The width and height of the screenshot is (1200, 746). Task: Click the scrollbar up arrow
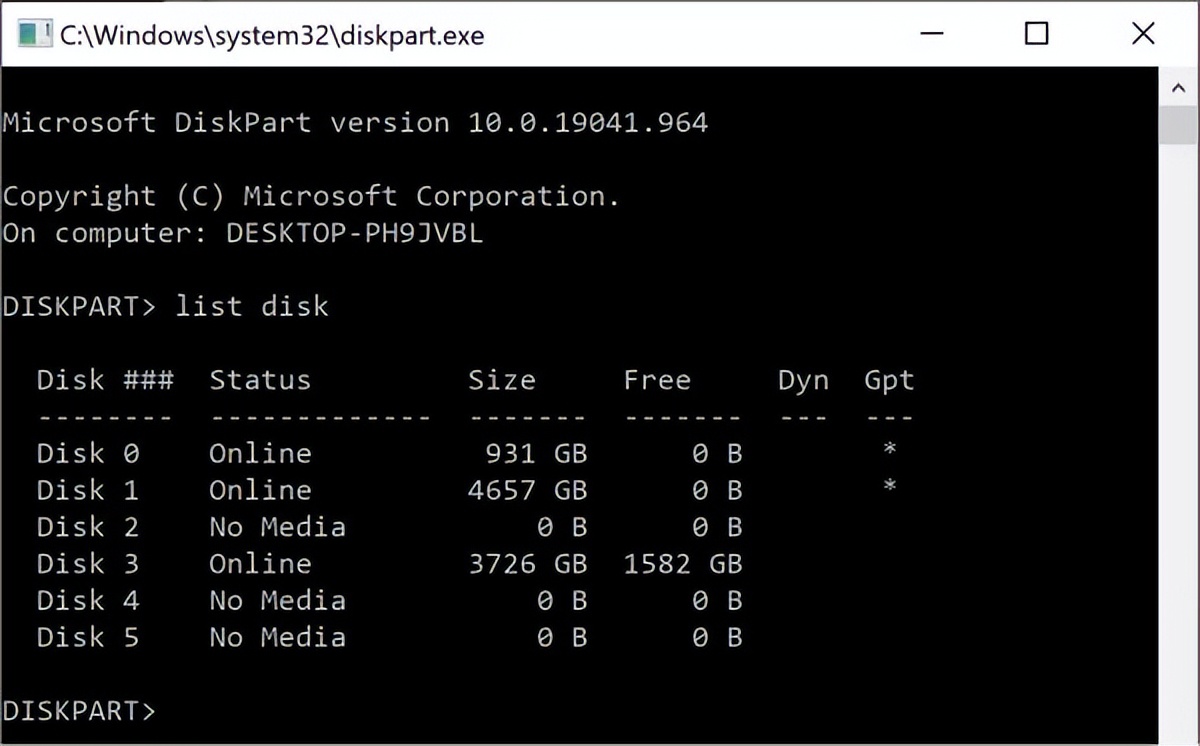point(1177,86)
